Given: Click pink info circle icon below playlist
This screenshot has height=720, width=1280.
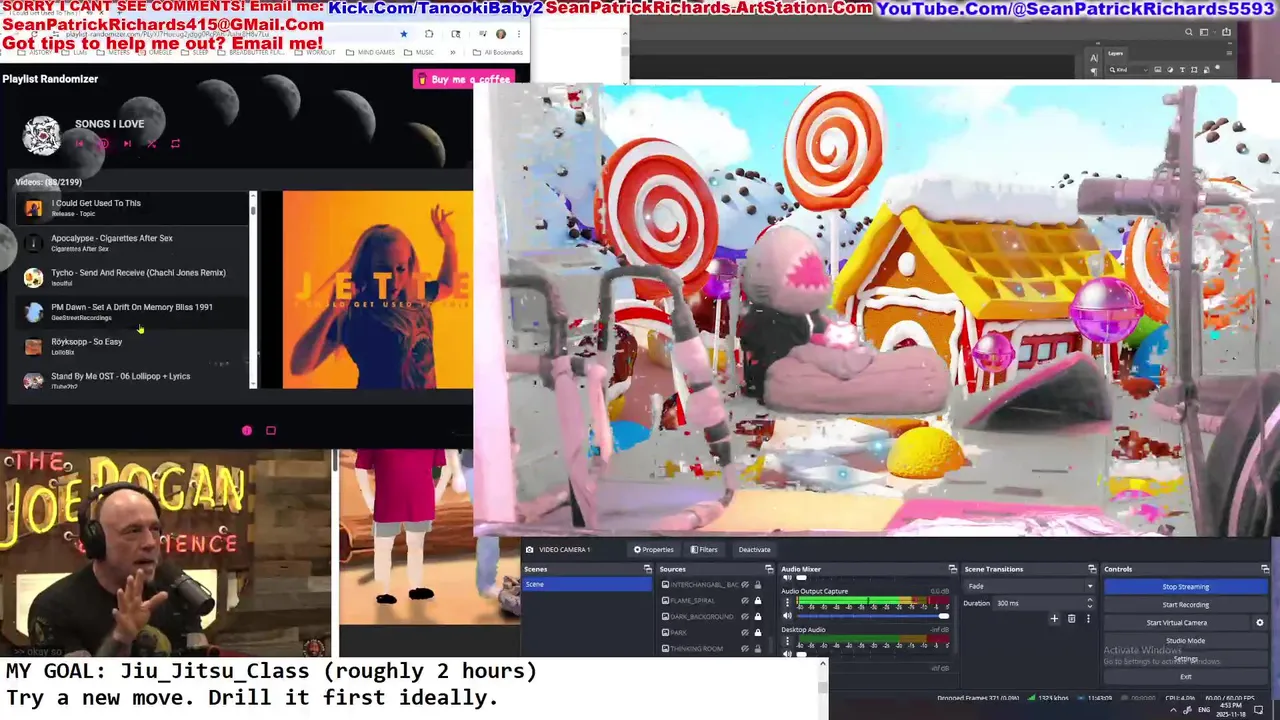Looking at the screenshot, I should (x=247, y=430).
